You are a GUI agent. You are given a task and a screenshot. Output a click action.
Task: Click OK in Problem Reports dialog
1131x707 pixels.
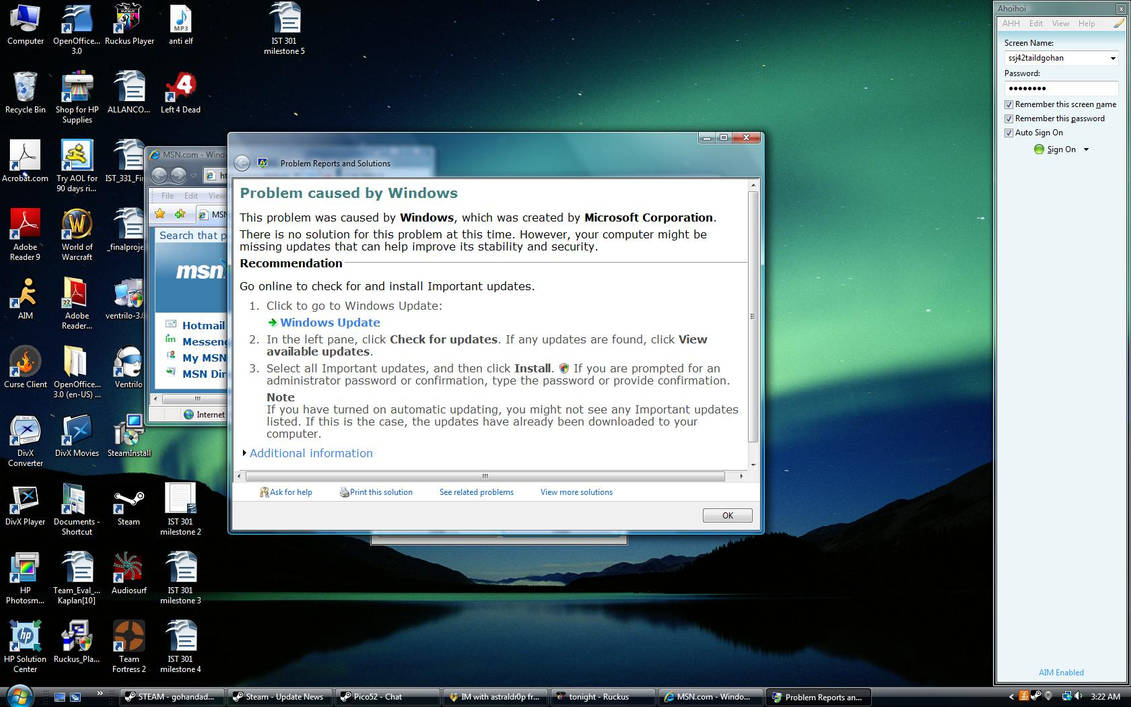tap(727, 515)
